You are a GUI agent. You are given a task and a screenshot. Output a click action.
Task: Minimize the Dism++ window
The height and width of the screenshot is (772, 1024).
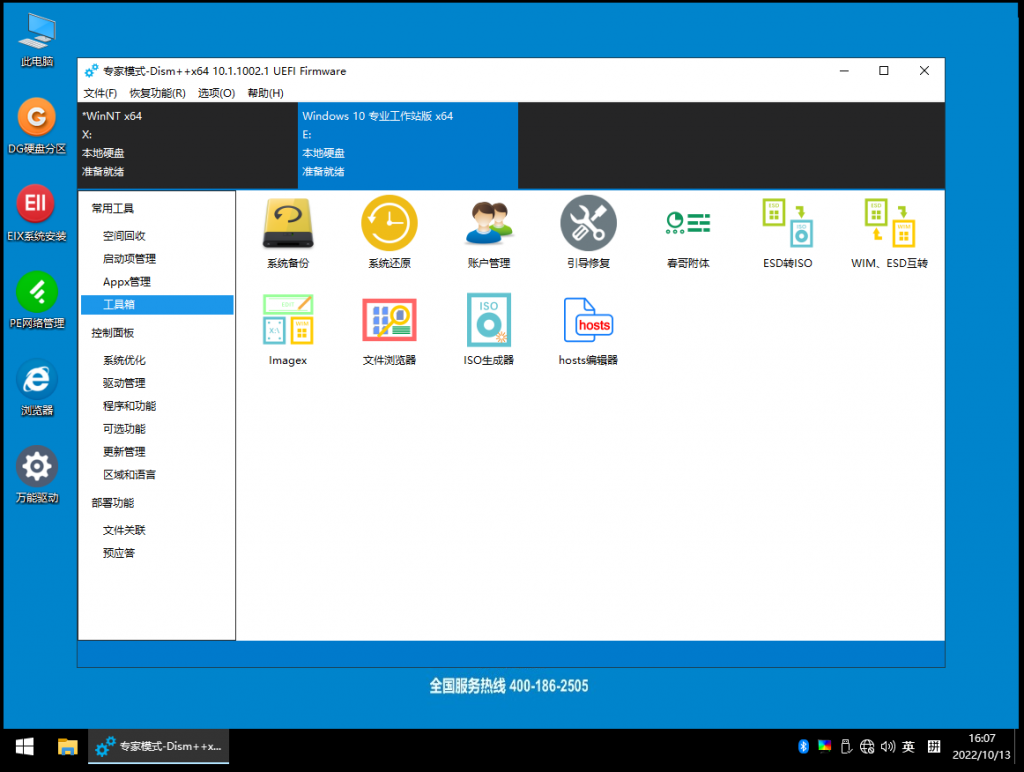coord(844,71)
